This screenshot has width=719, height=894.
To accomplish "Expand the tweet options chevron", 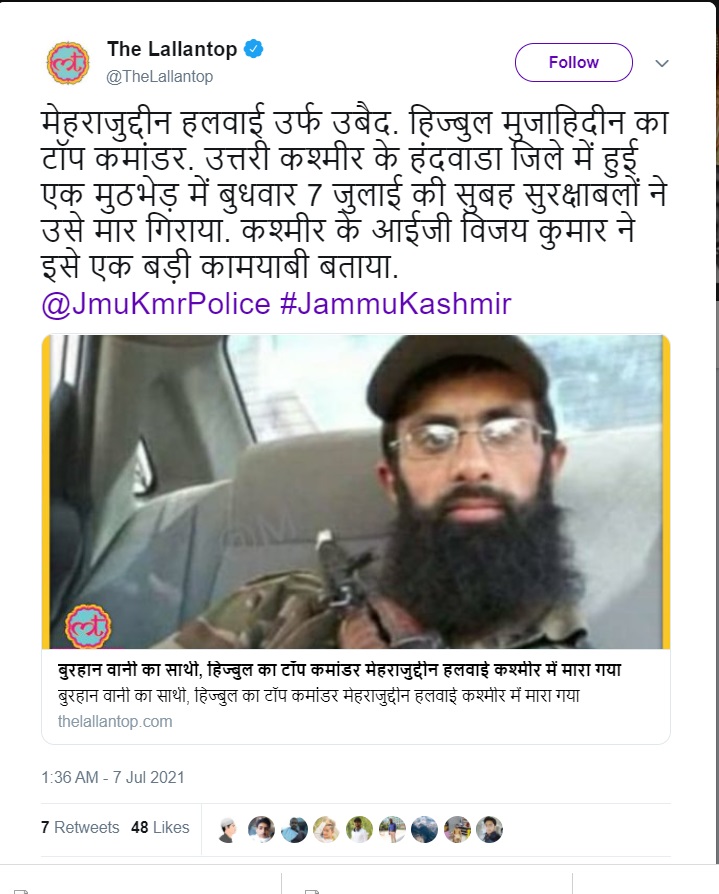I will [662, 63].
